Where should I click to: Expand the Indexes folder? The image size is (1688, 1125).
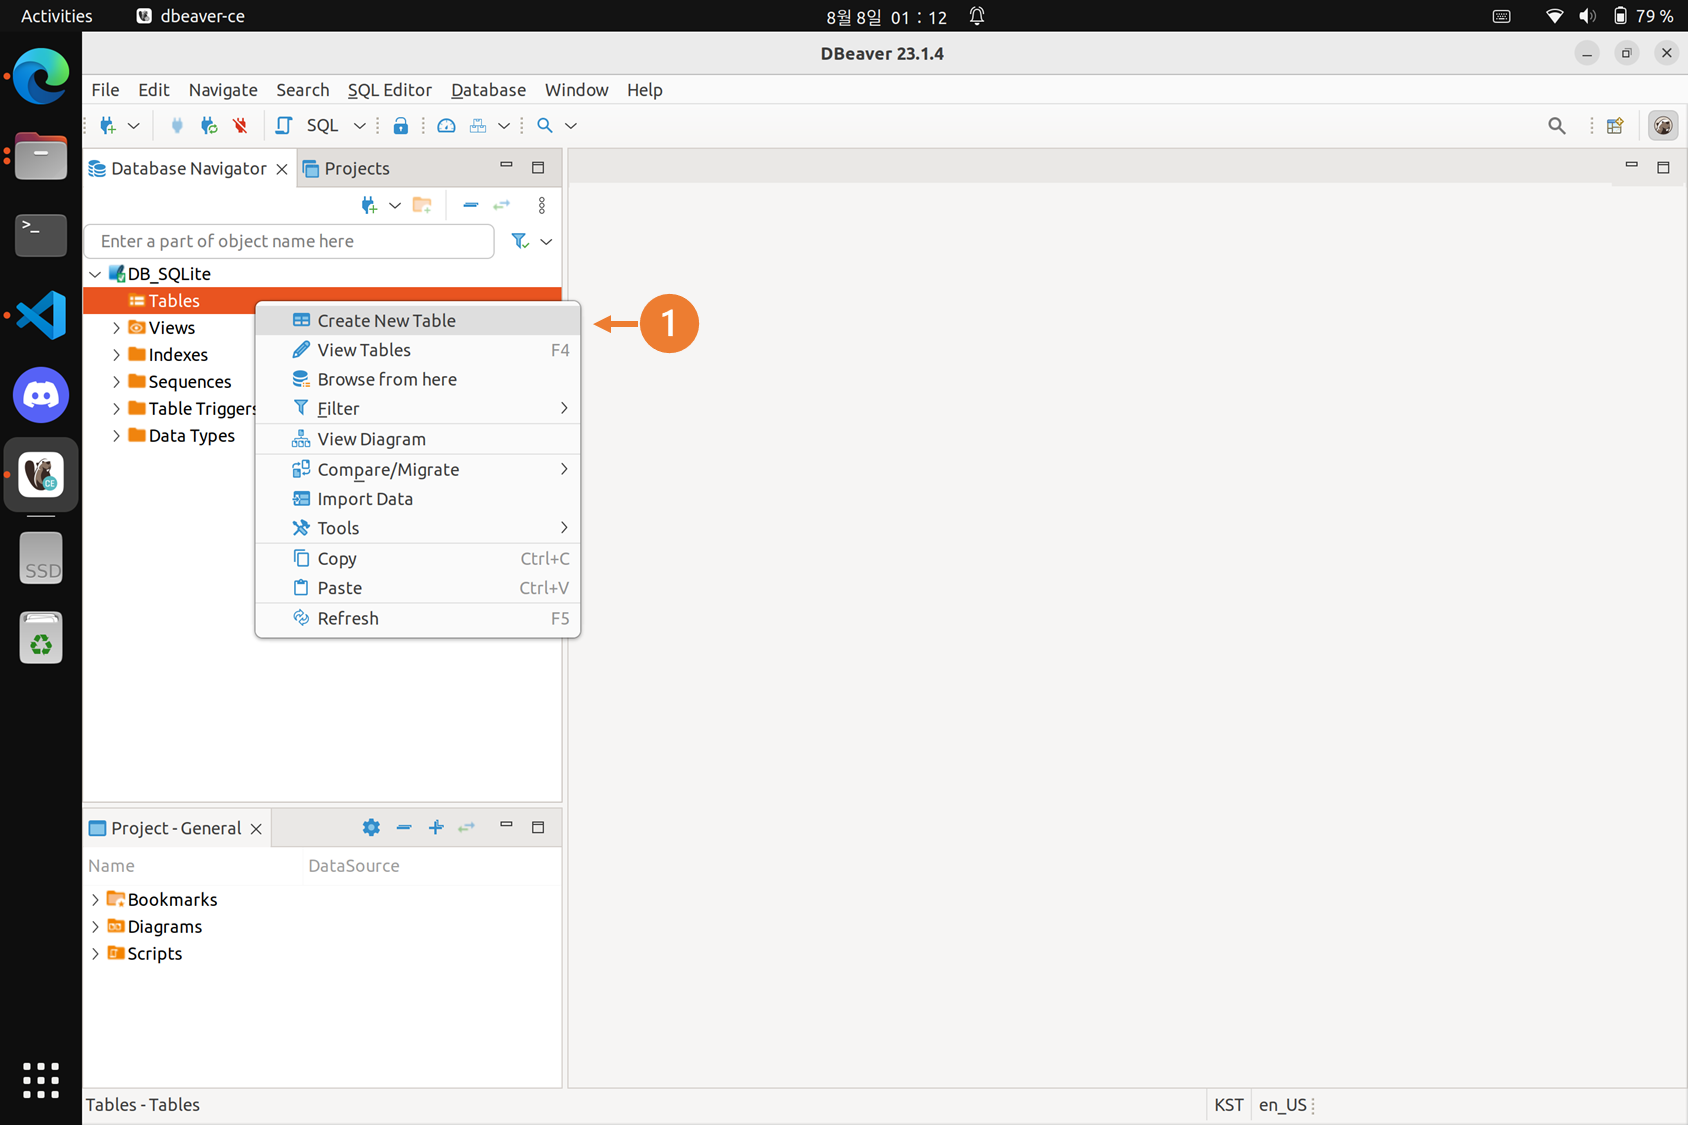(116, 355)
